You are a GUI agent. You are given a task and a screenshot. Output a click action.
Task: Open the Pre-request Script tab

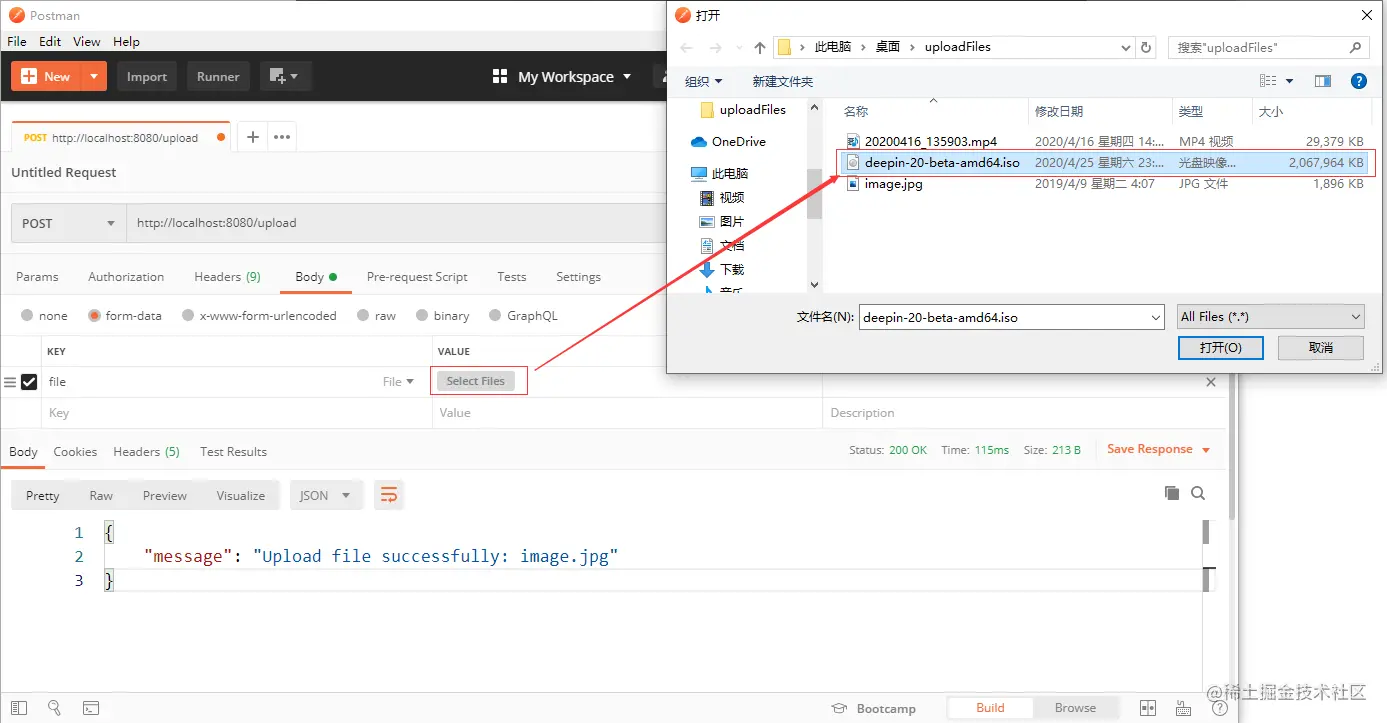click(x=417, y=277)
